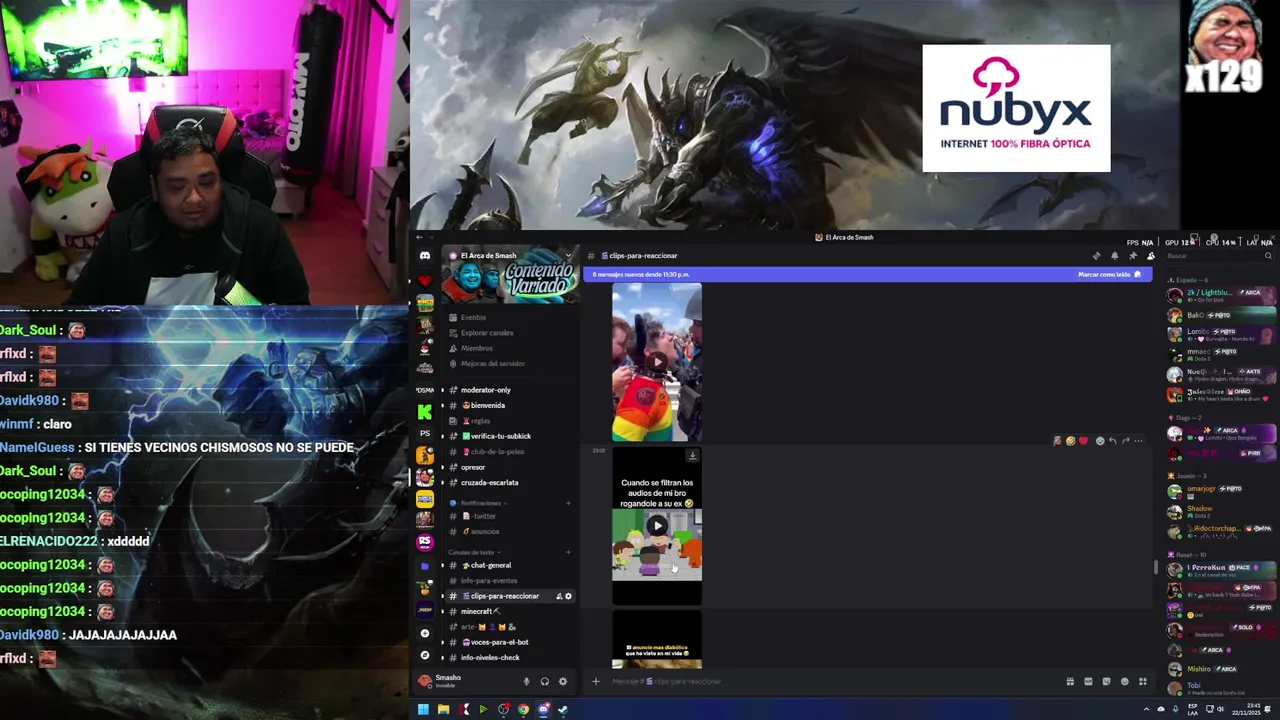Open GIF picker in message bar
Image resolution: width=1280 pixels, height=720 pixels.
pos(1088,681)
